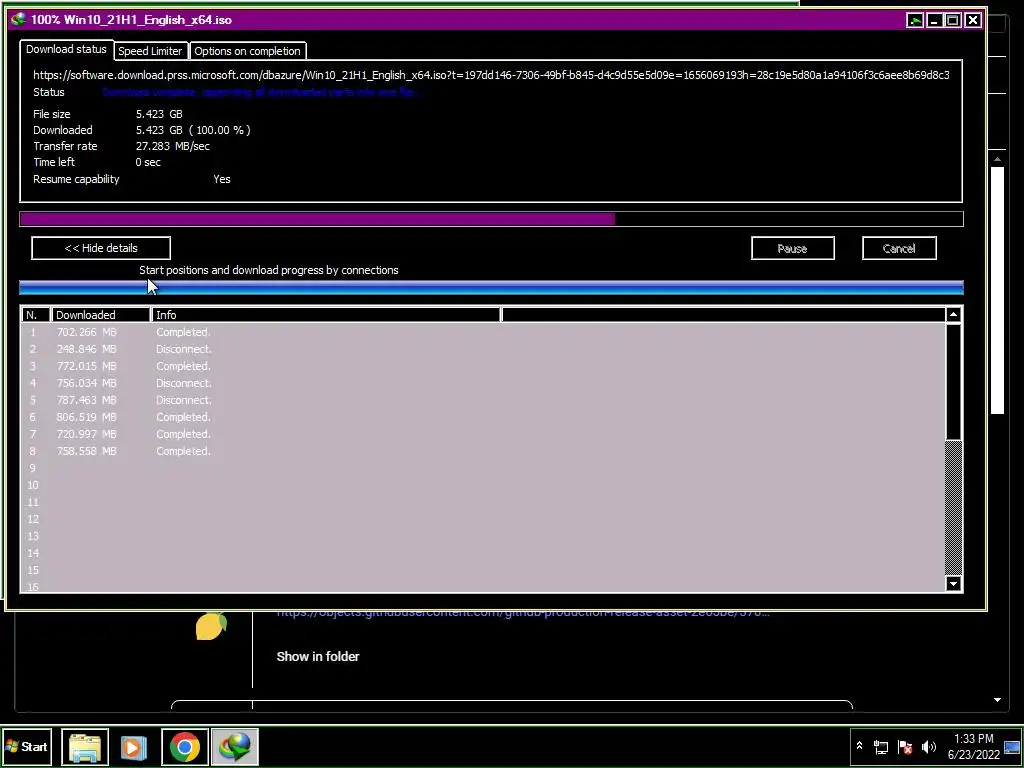Open the clock and date display
The image size is (1024, 768).
point(974,746)
